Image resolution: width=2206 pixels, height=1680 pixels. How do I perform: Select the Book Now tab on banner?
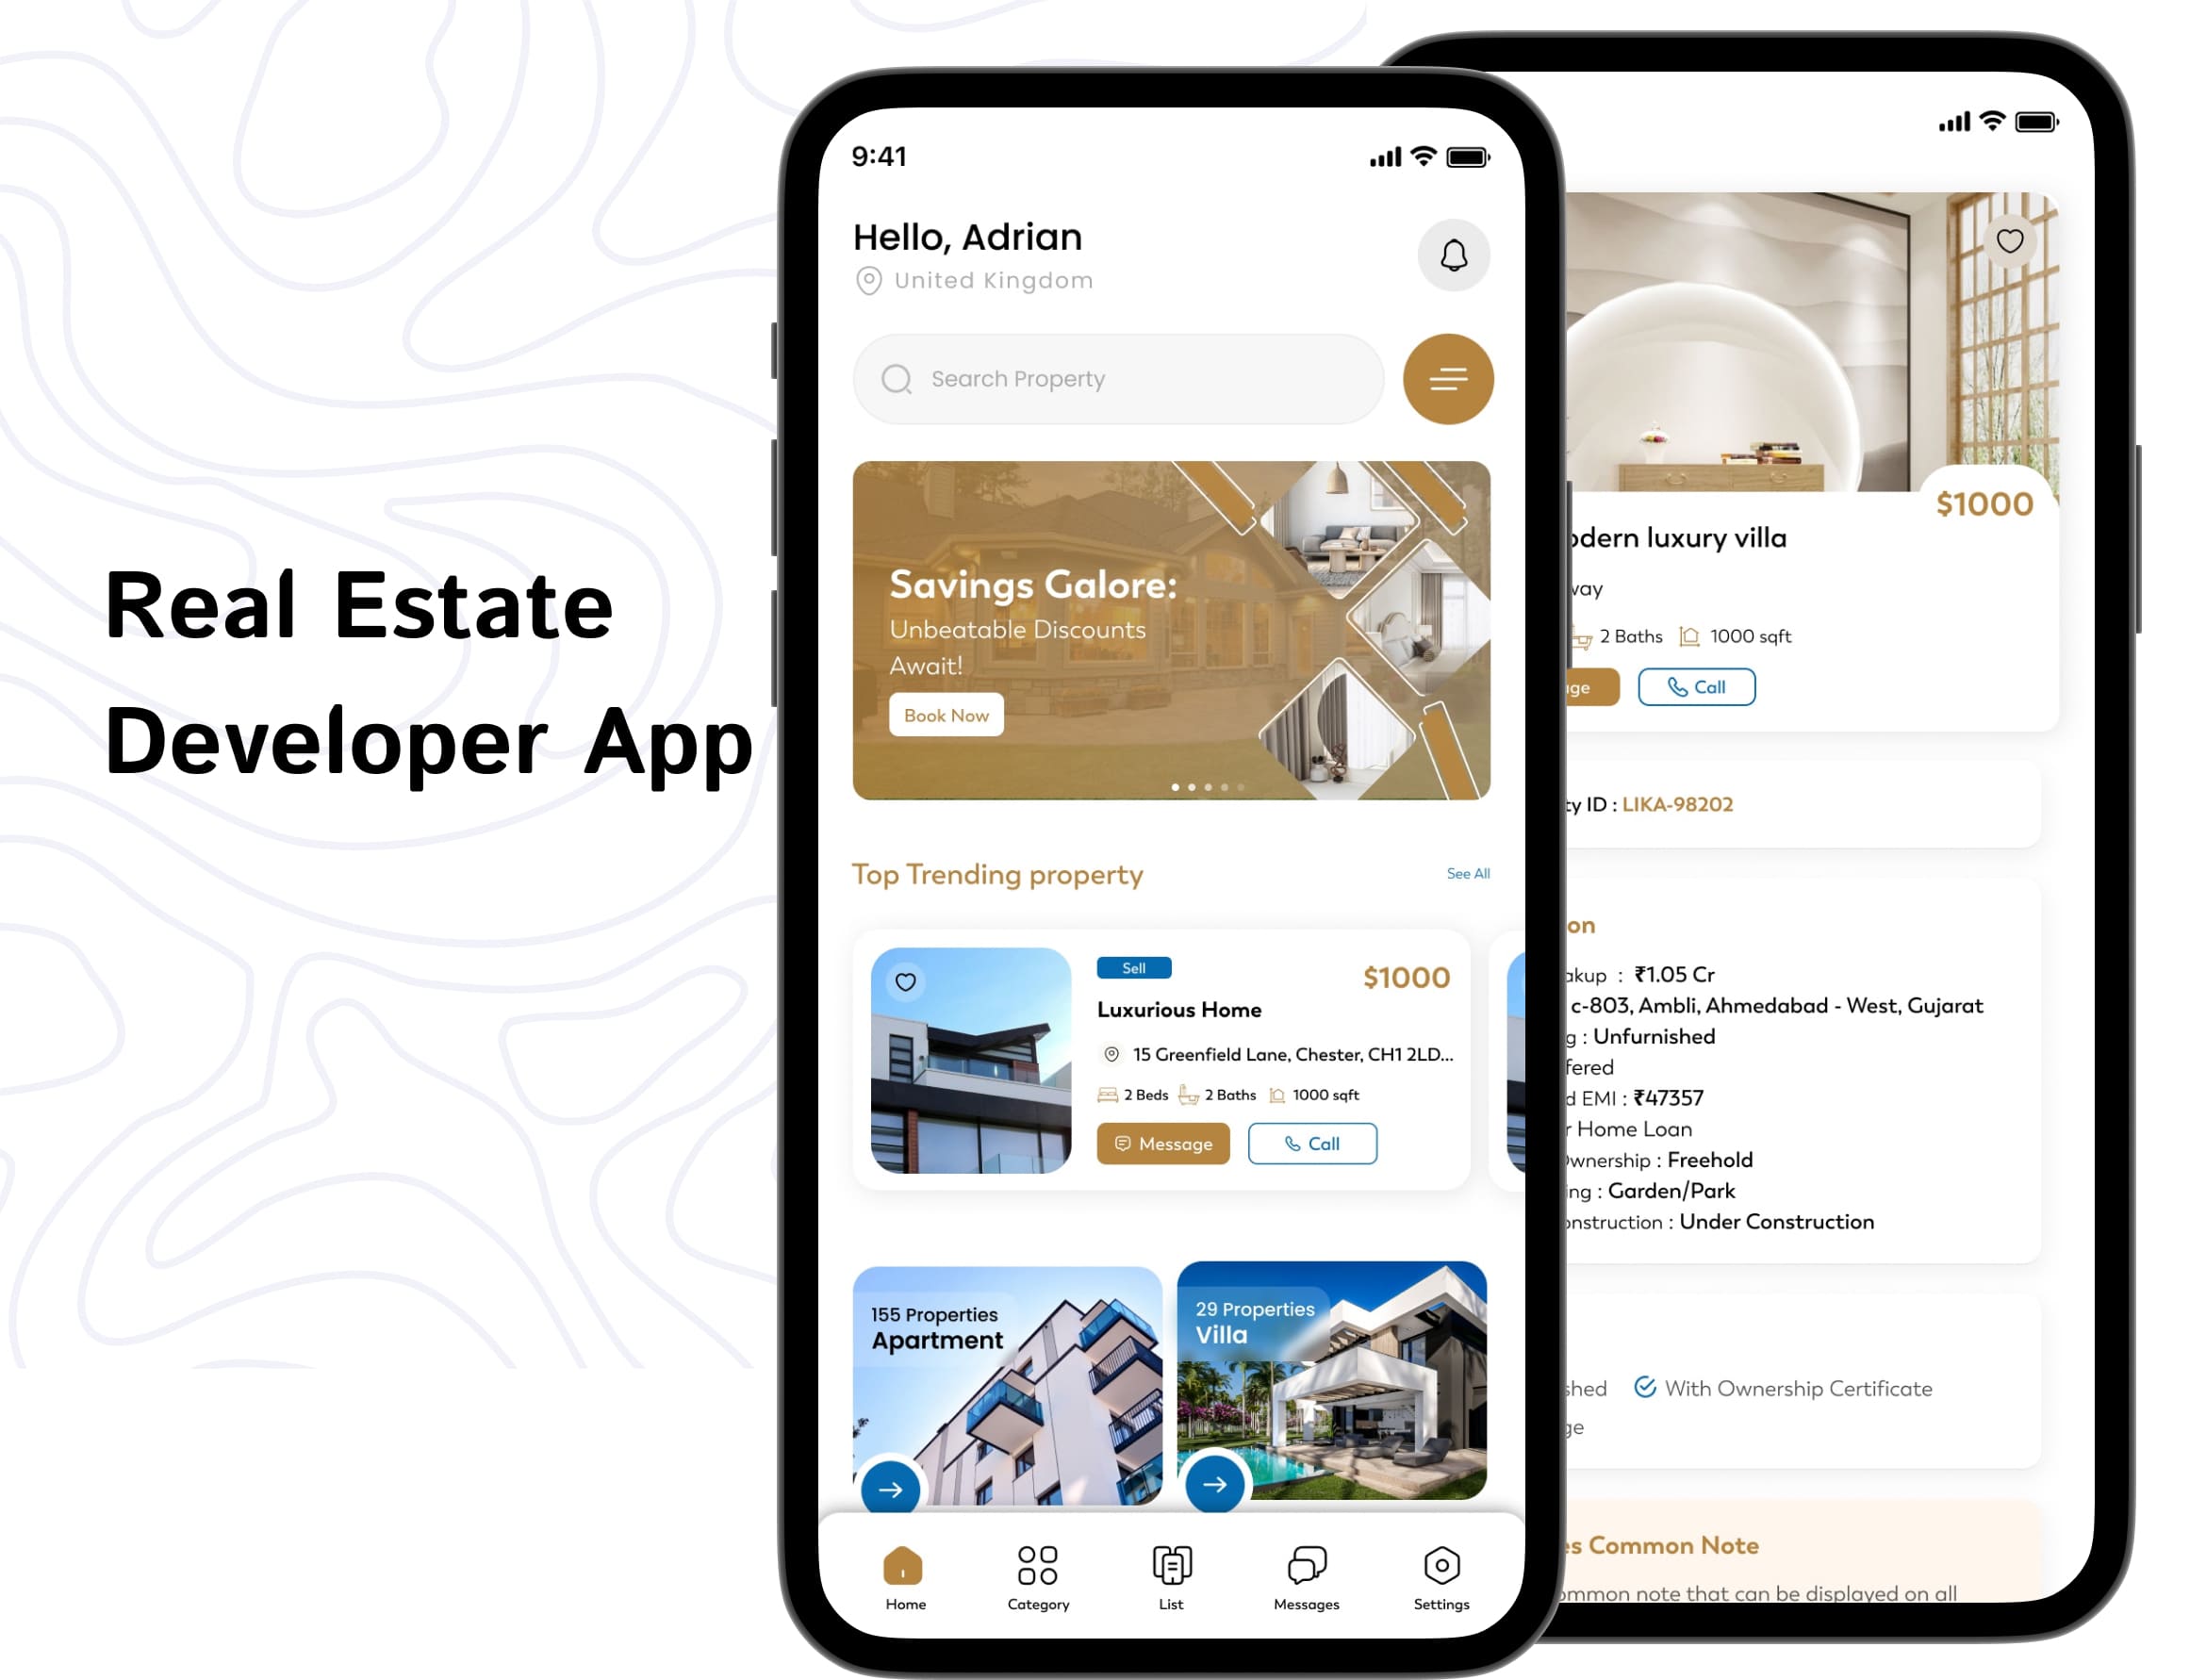[945, 715]
